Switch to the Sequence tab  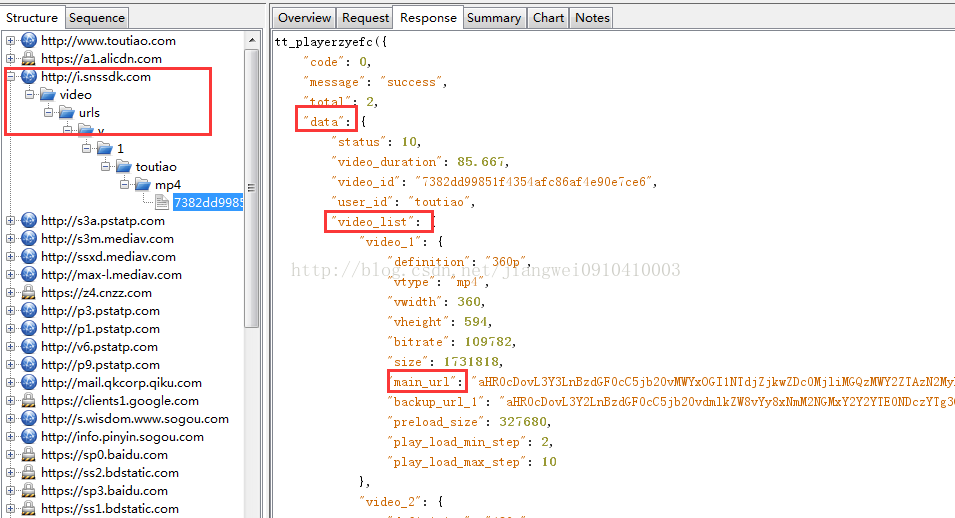(97, 18)
